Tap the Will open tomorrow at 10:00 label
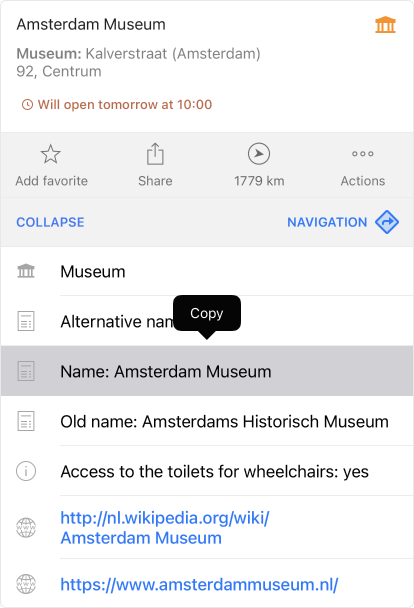 [125, 105]
